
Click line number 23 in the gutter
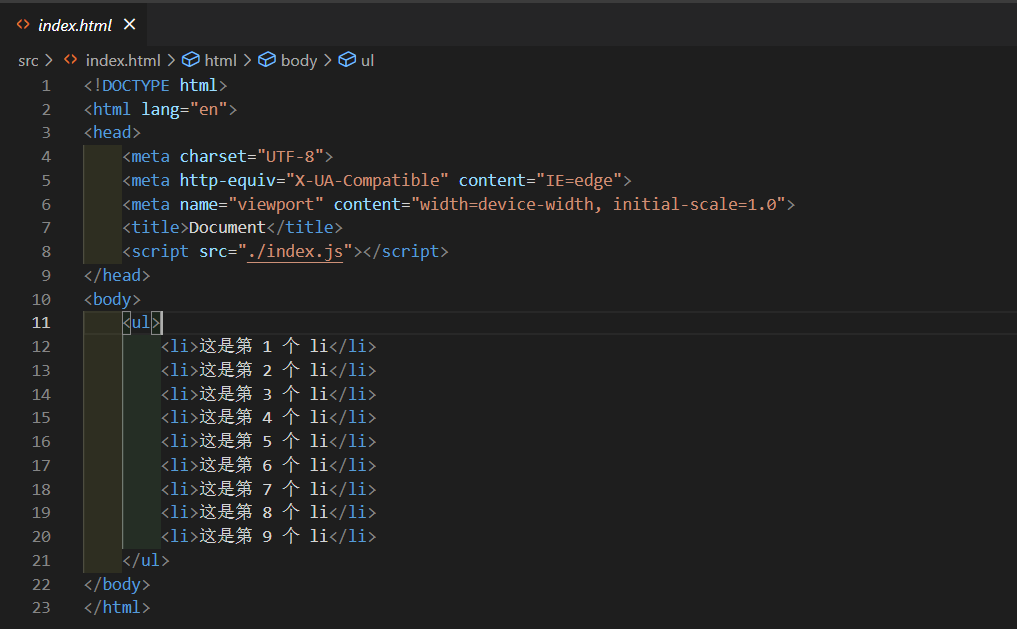point(41,608)
